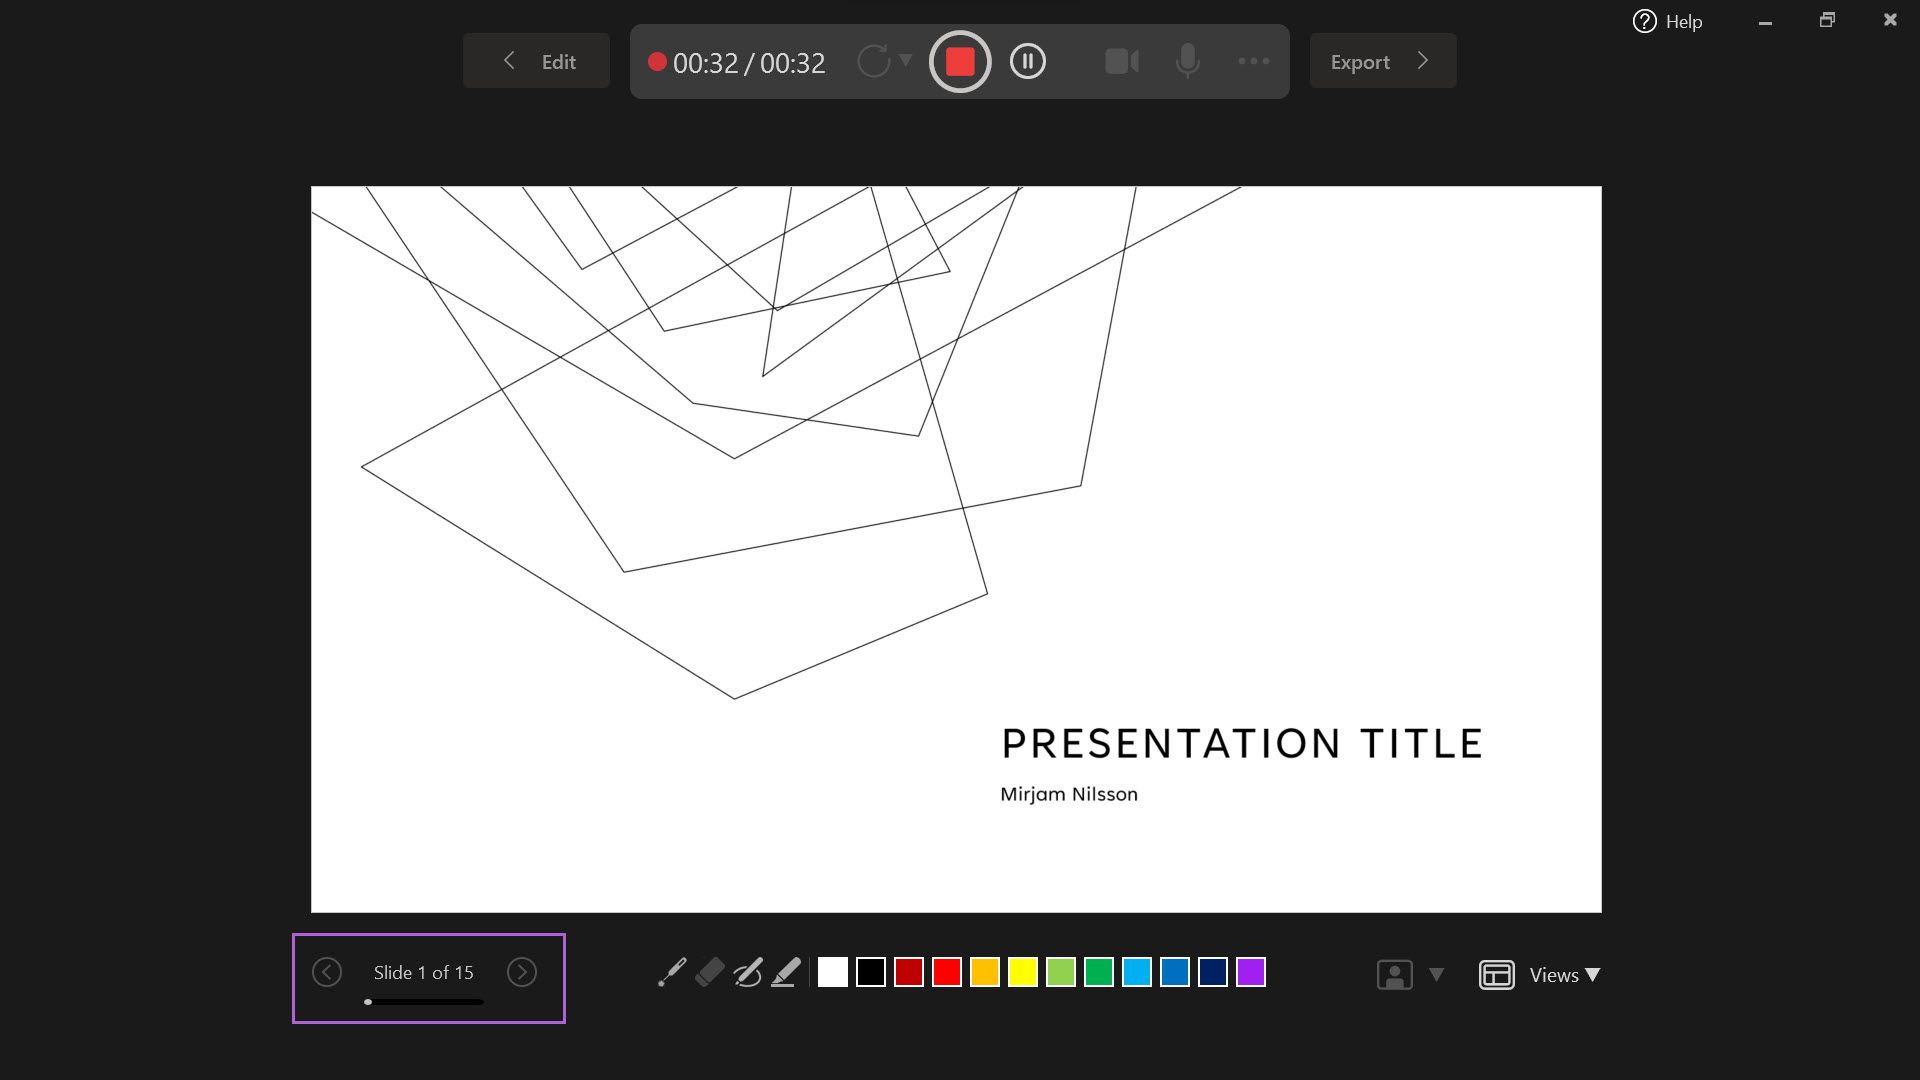
Task: Select the white color swatch
Action: (x=831, y=972)
